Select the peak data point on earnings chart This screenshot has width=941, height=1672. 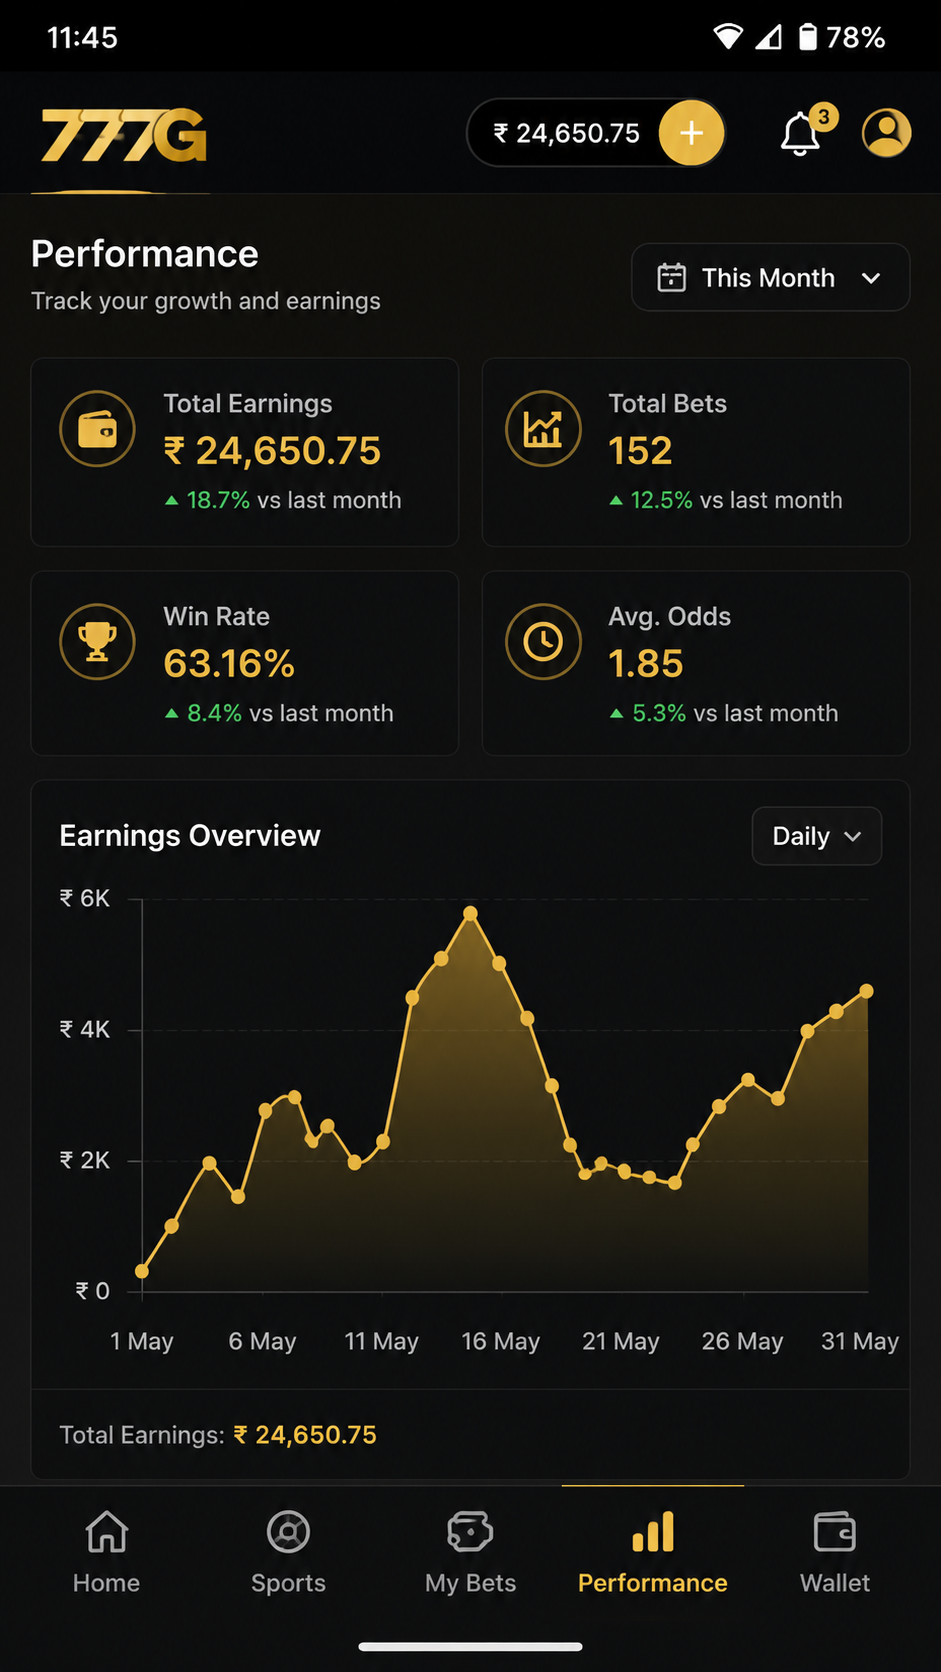point(470,913)
